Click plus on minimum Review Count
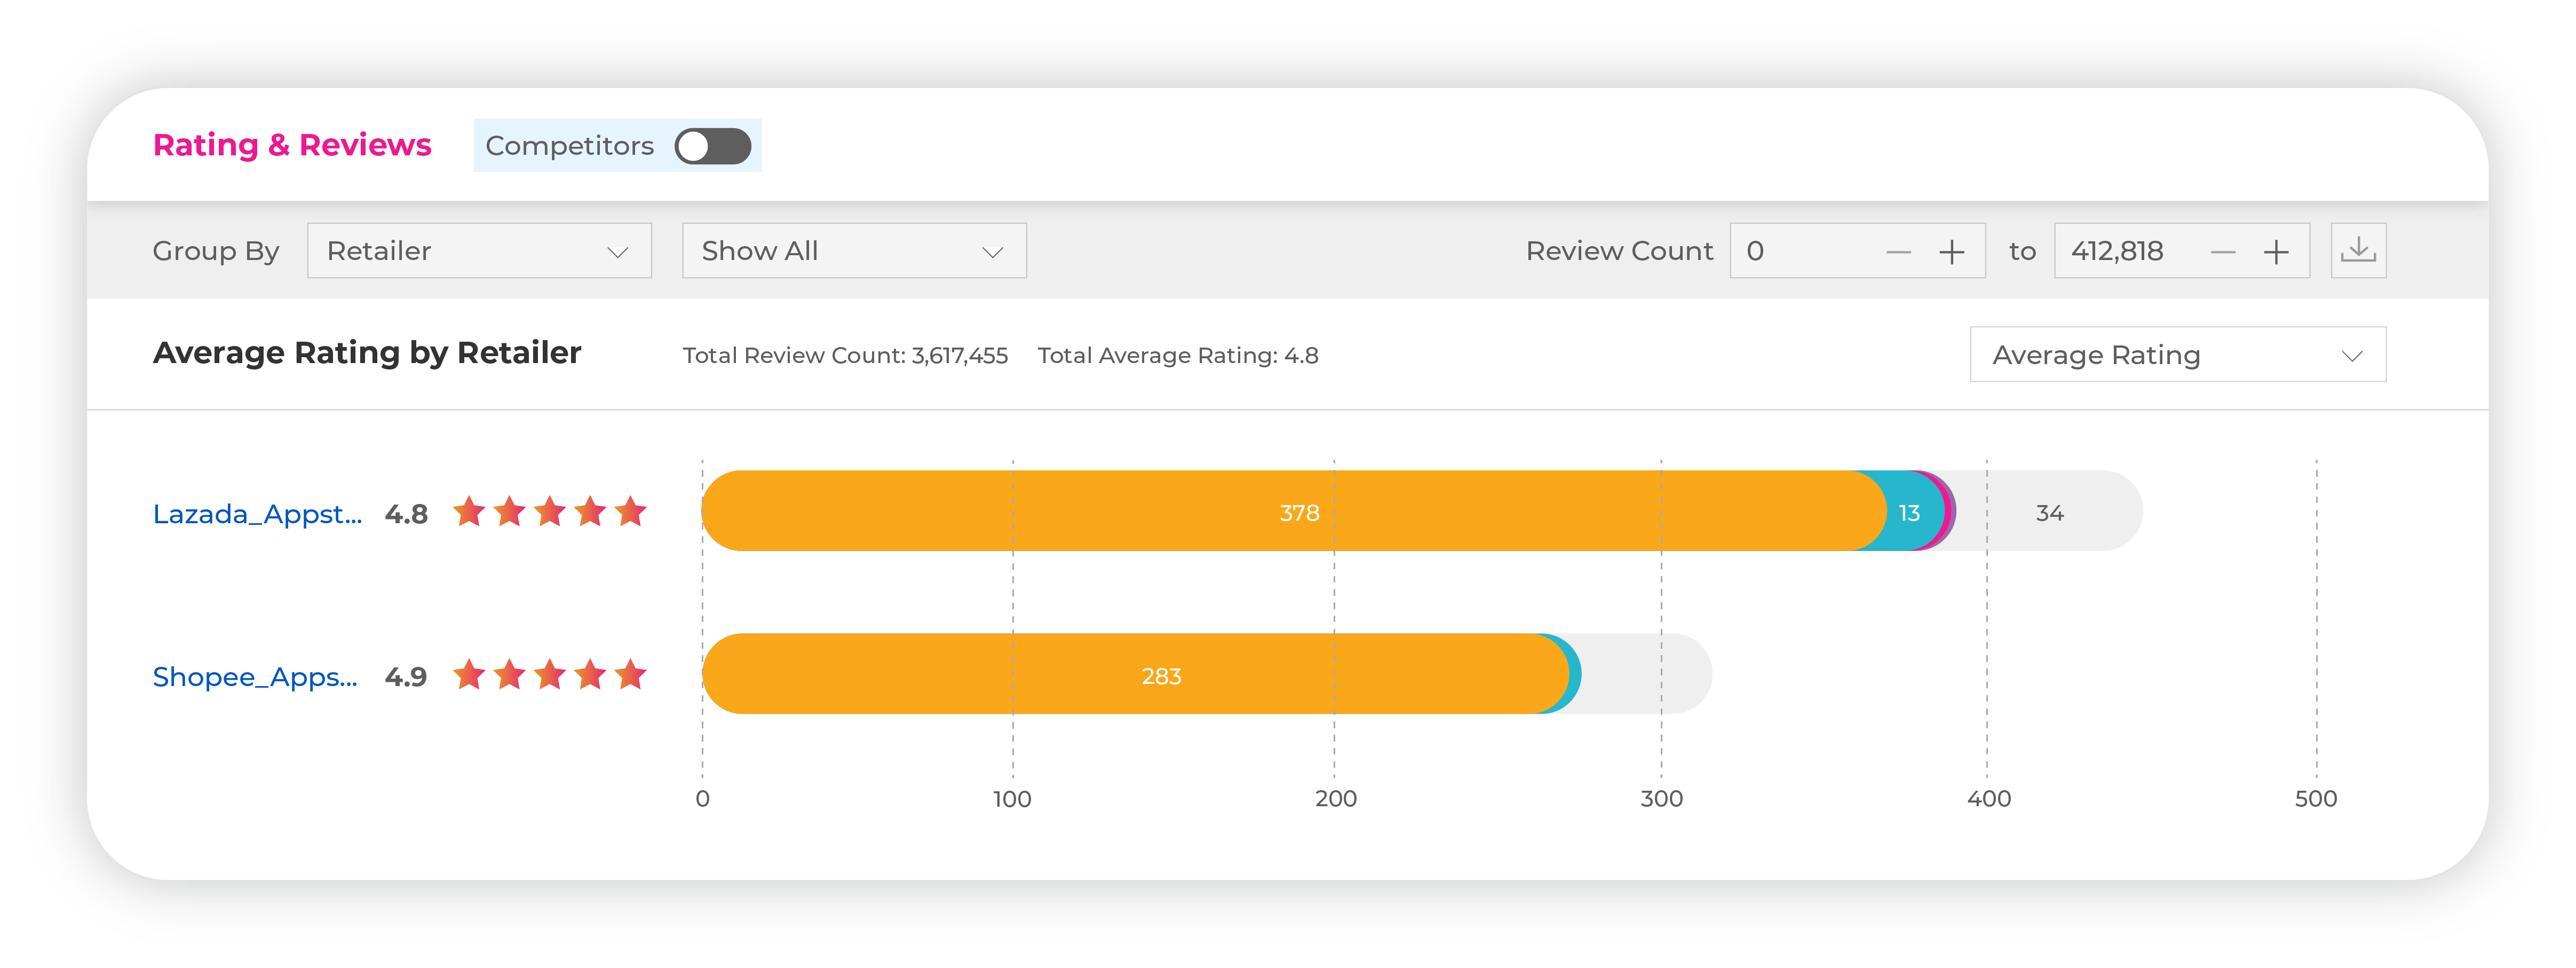2576x968 pixels. coord(1951,252)
